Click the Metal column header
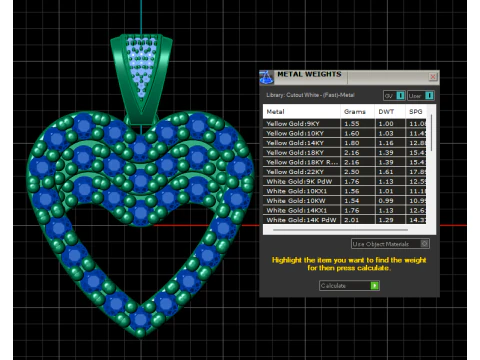 tap(301, 112)
